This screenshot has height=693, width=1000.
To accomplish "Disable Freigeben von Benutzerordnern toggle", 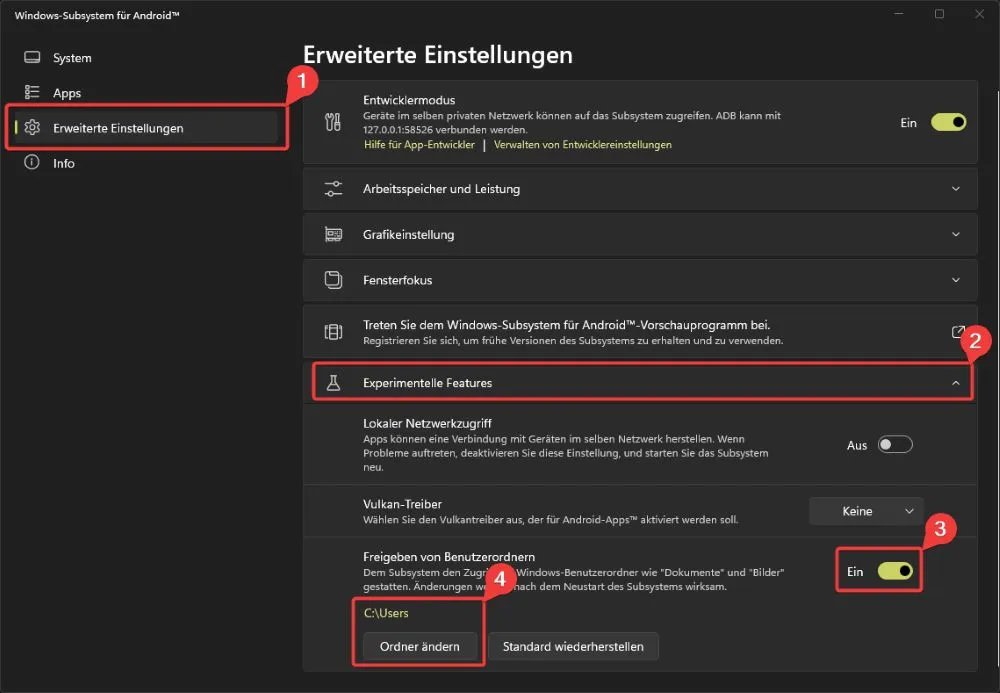I will 895,571.
